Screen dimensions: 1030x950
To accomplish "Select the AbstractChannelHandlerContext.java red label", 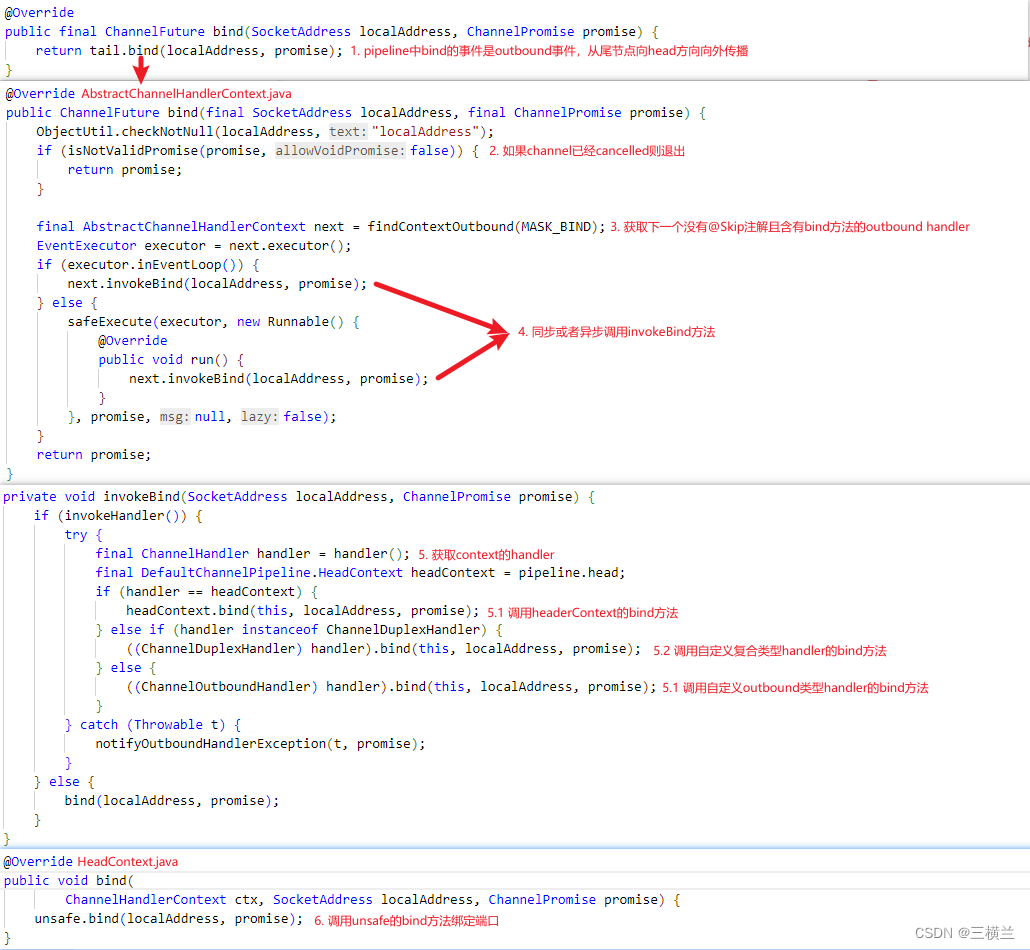I will point(186,93).
